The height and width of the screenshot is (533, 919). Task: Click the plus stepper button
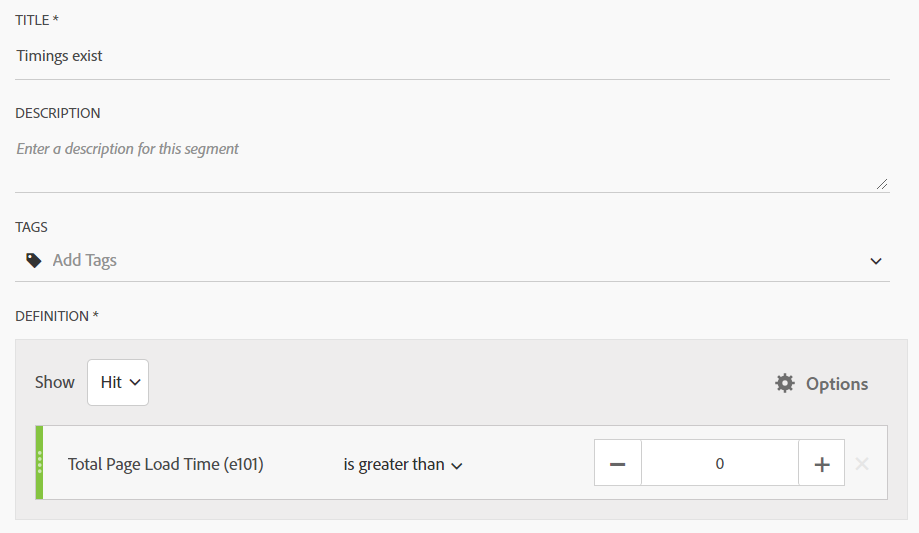click(822, 463)
